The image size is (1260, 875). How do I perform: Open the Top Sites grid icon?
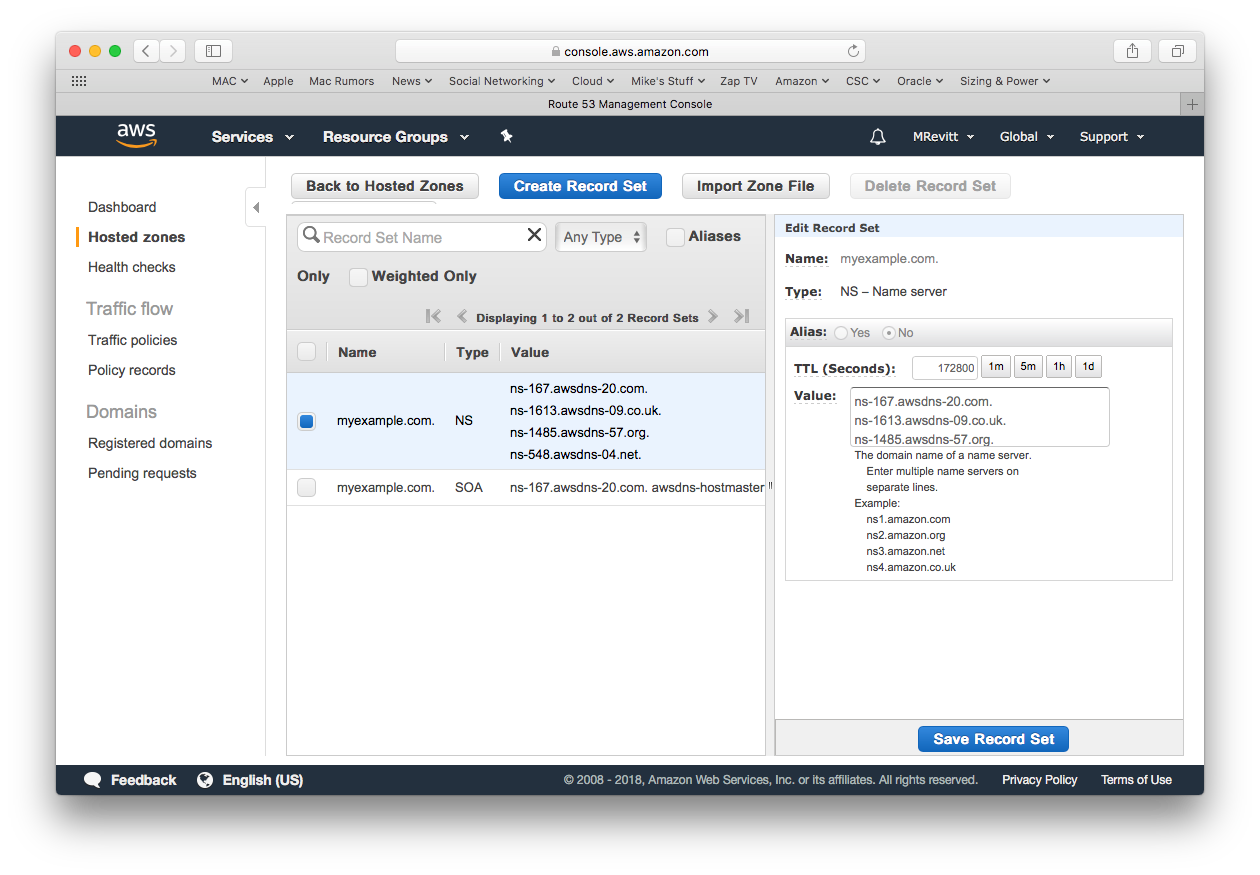tap(79, 81)
